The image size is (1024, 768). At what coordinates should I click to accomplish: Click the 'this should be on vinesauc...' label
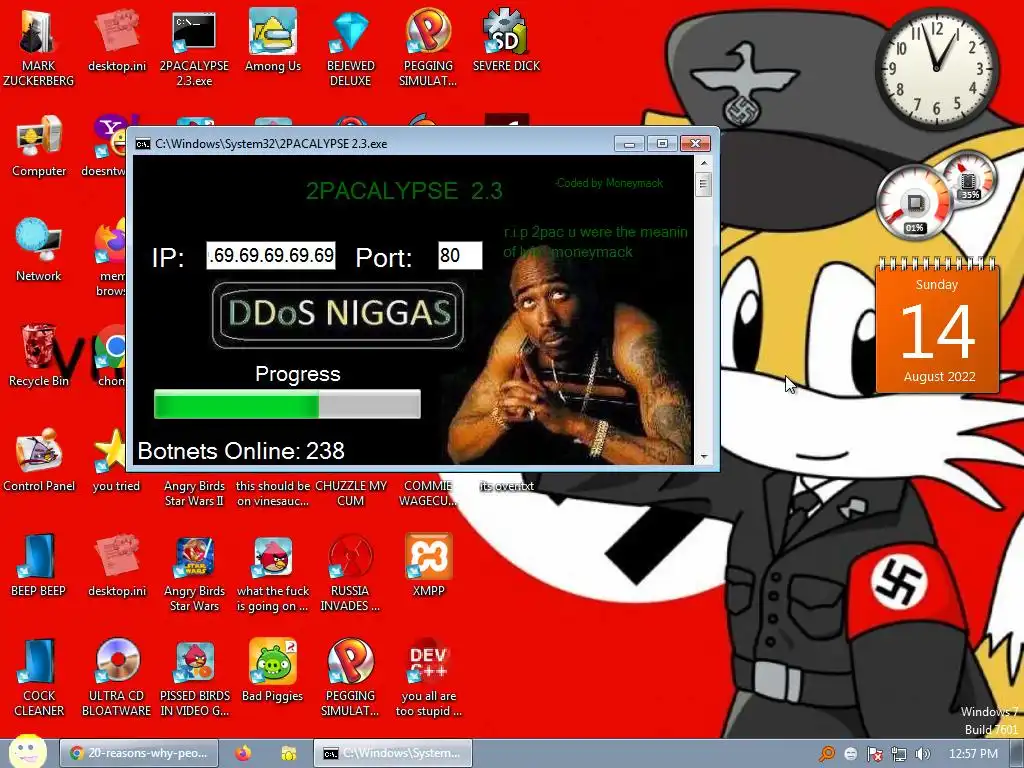tap(272, 493)
